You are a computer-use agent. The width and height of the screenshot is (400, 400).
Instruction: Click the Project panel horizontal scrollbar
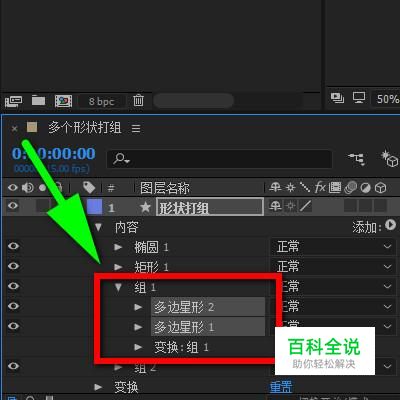tap(194, 101)
